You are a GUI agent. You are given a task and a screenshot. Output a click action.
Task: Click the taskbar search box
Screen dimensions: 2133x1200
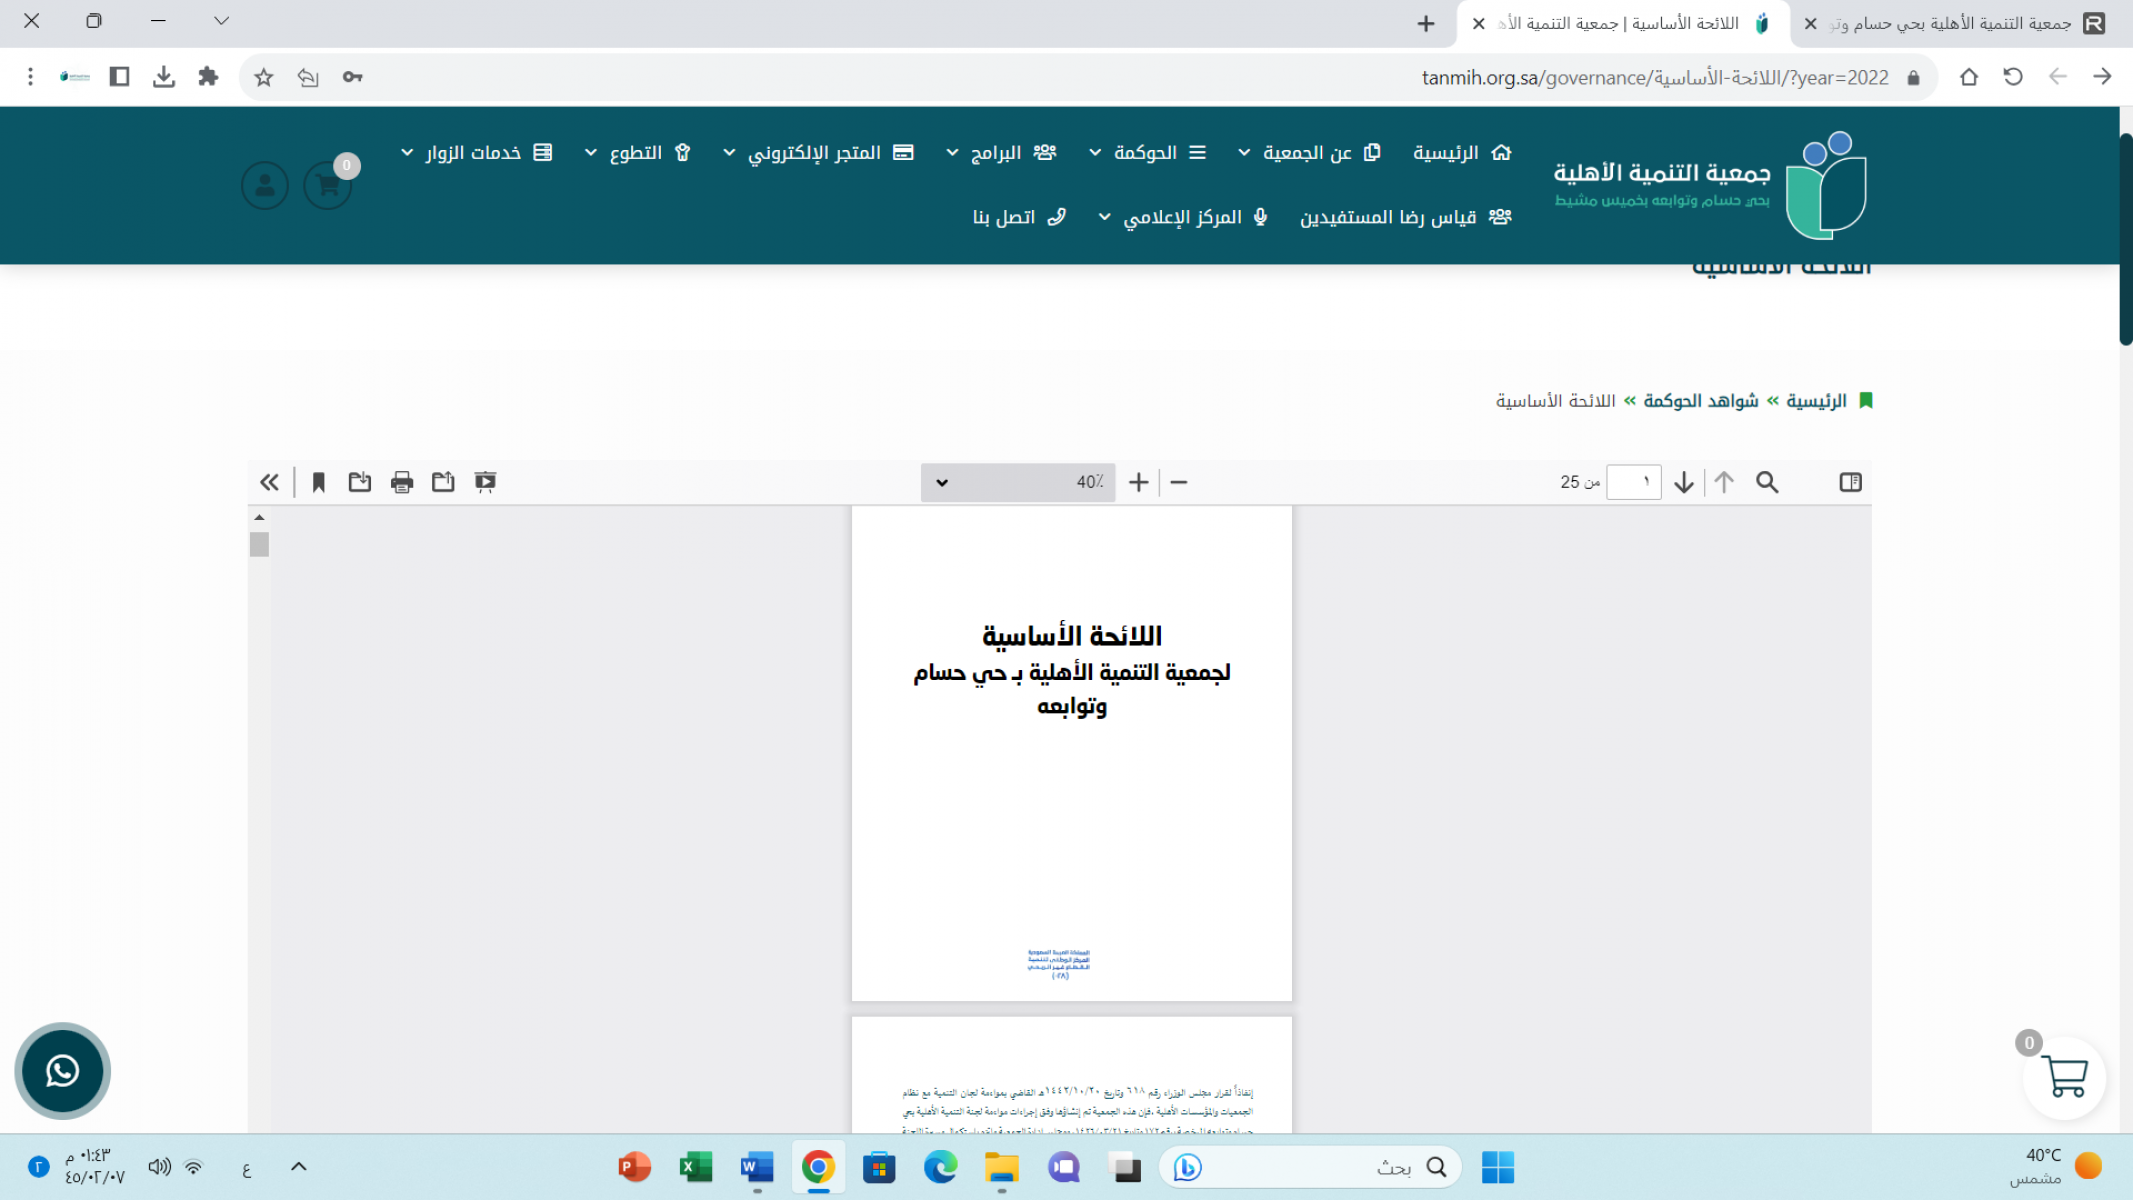pos(1311,1167)
